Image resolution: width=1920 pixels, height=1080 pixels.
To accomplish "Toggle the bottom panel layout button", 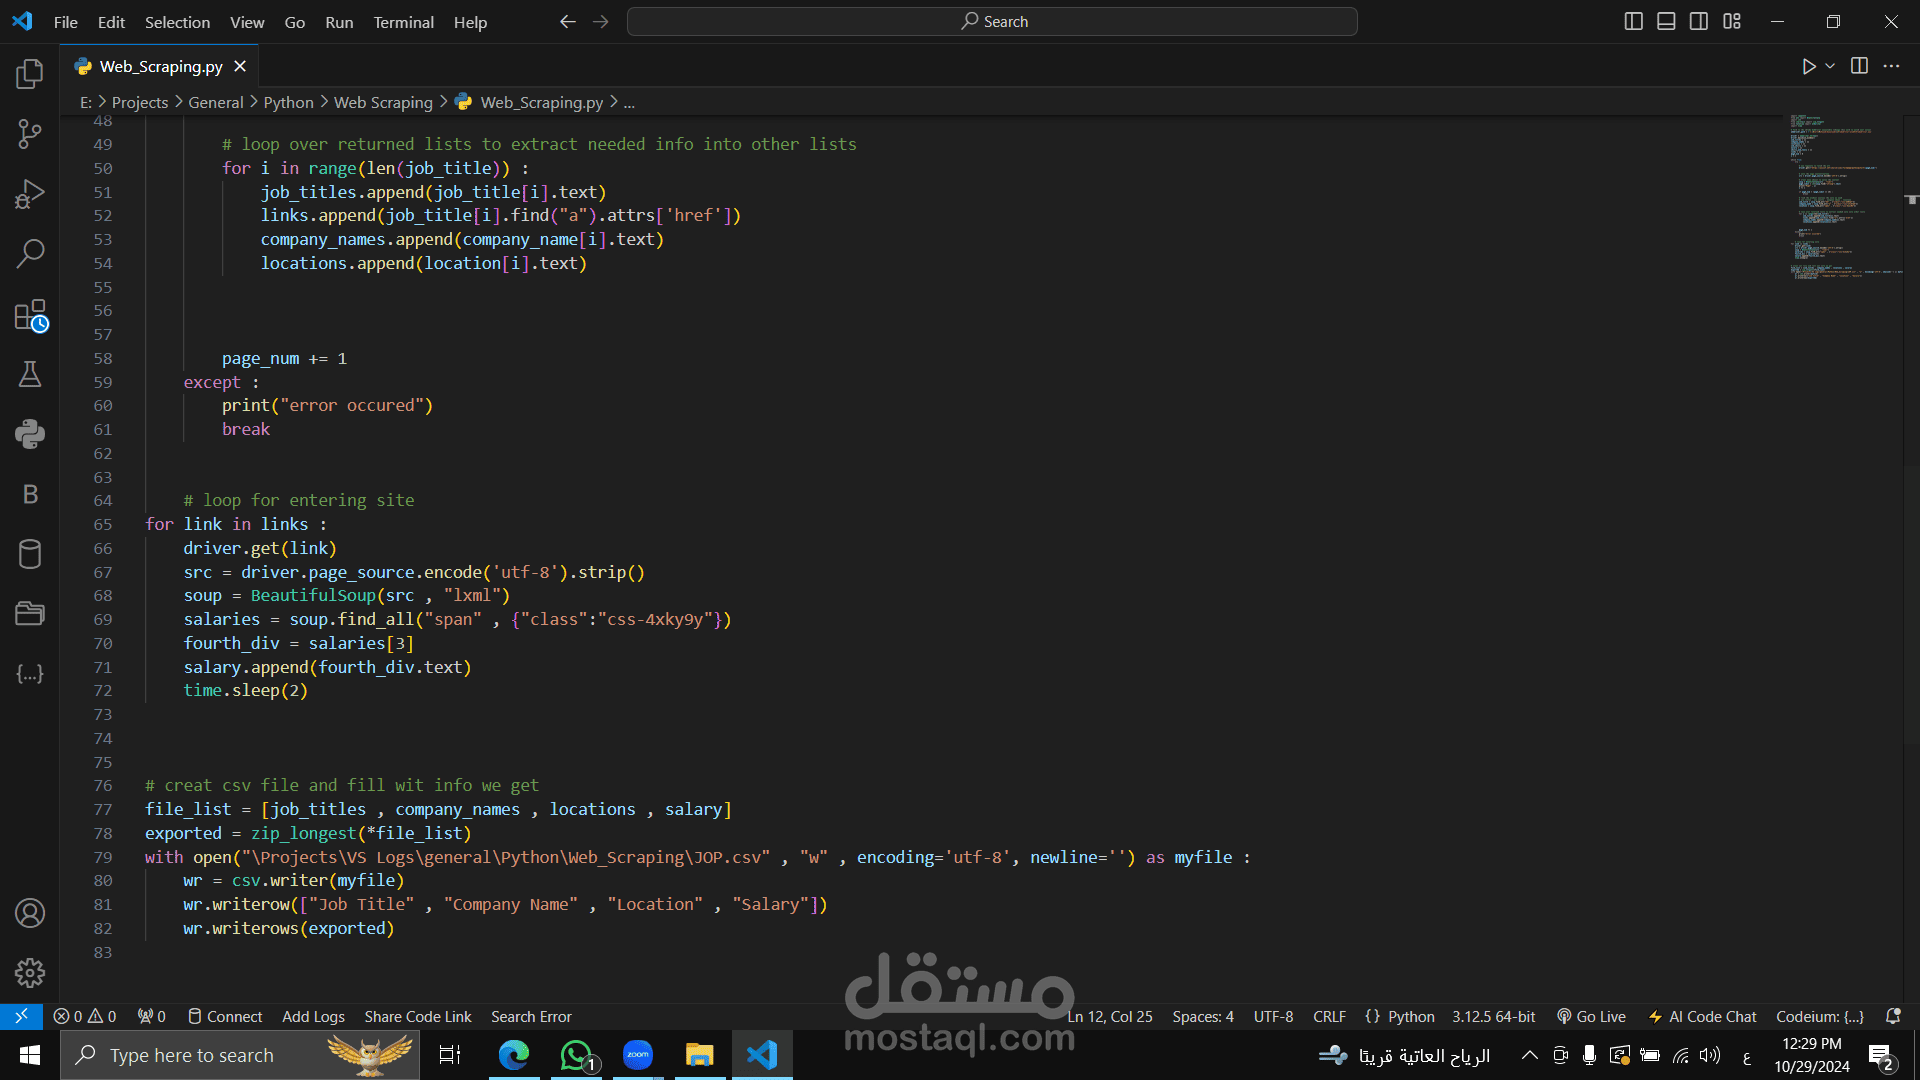I will tap(1666, 21).
